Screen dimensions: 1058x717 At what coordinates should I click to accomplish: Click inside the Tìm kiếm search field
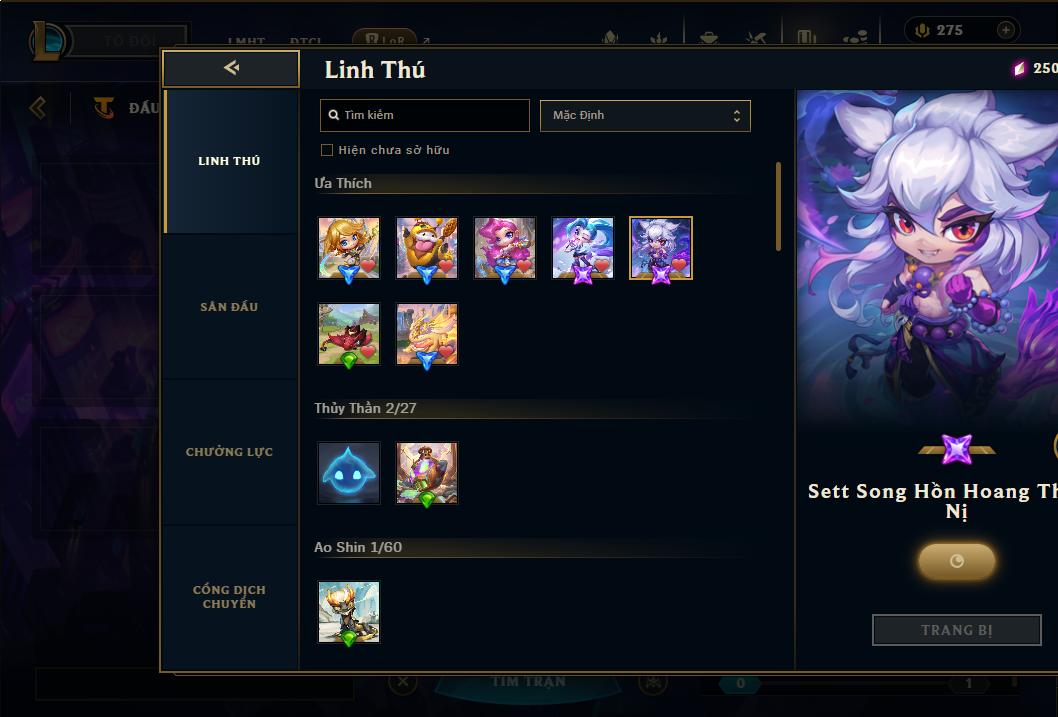point(424,115)
